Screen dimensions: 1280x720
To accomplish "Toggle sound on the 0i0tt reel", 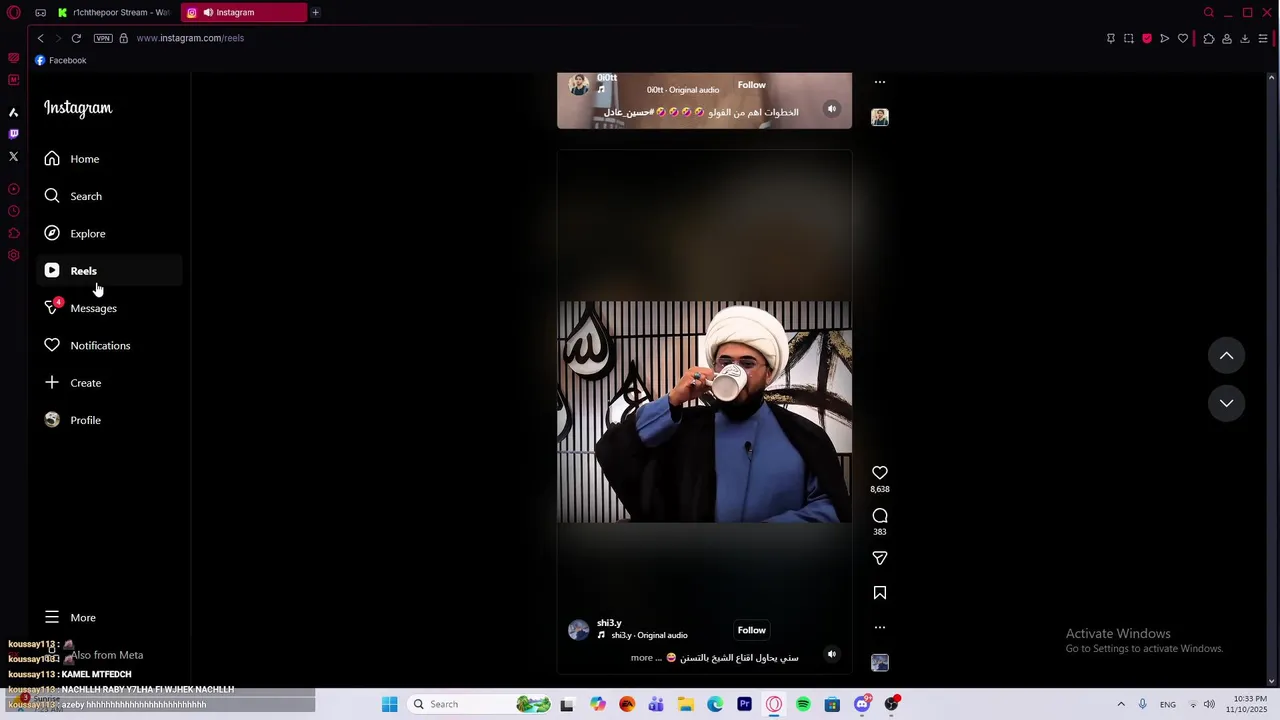I will [x=831, y=109].
